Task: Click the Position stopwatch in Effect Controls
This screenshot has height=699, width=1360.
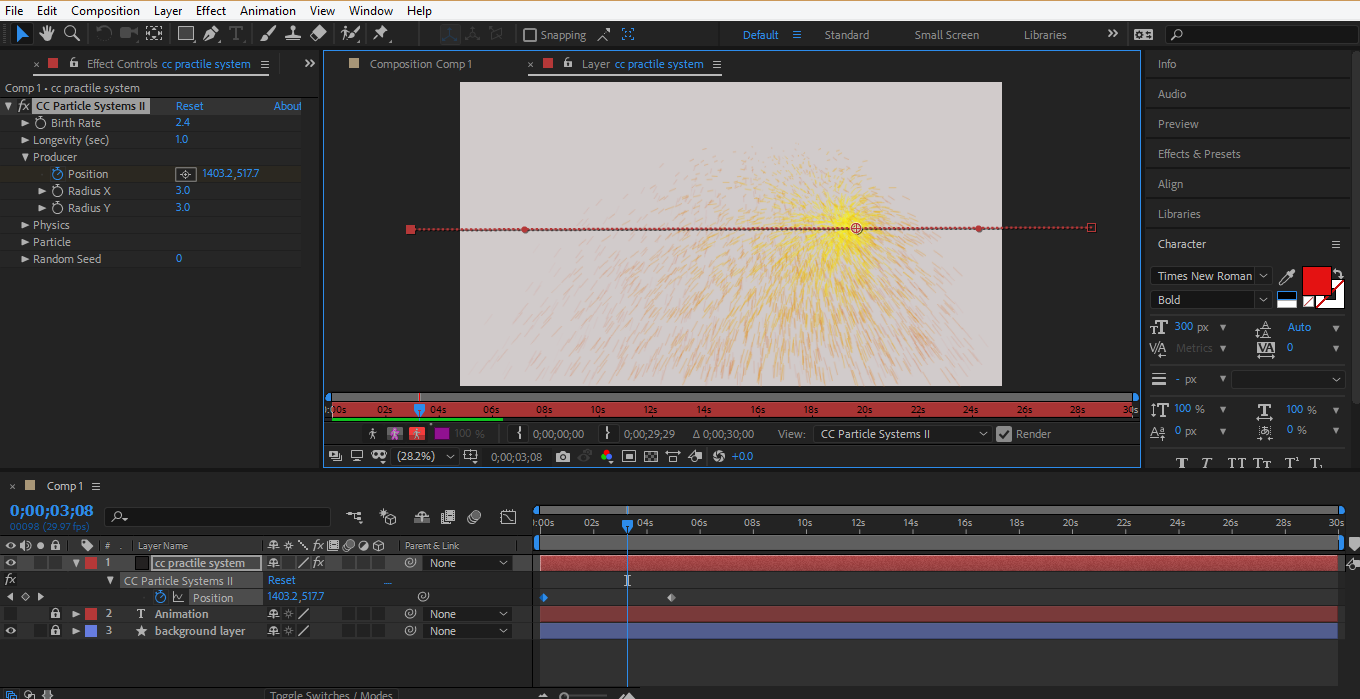Action: tap(57, 174)
